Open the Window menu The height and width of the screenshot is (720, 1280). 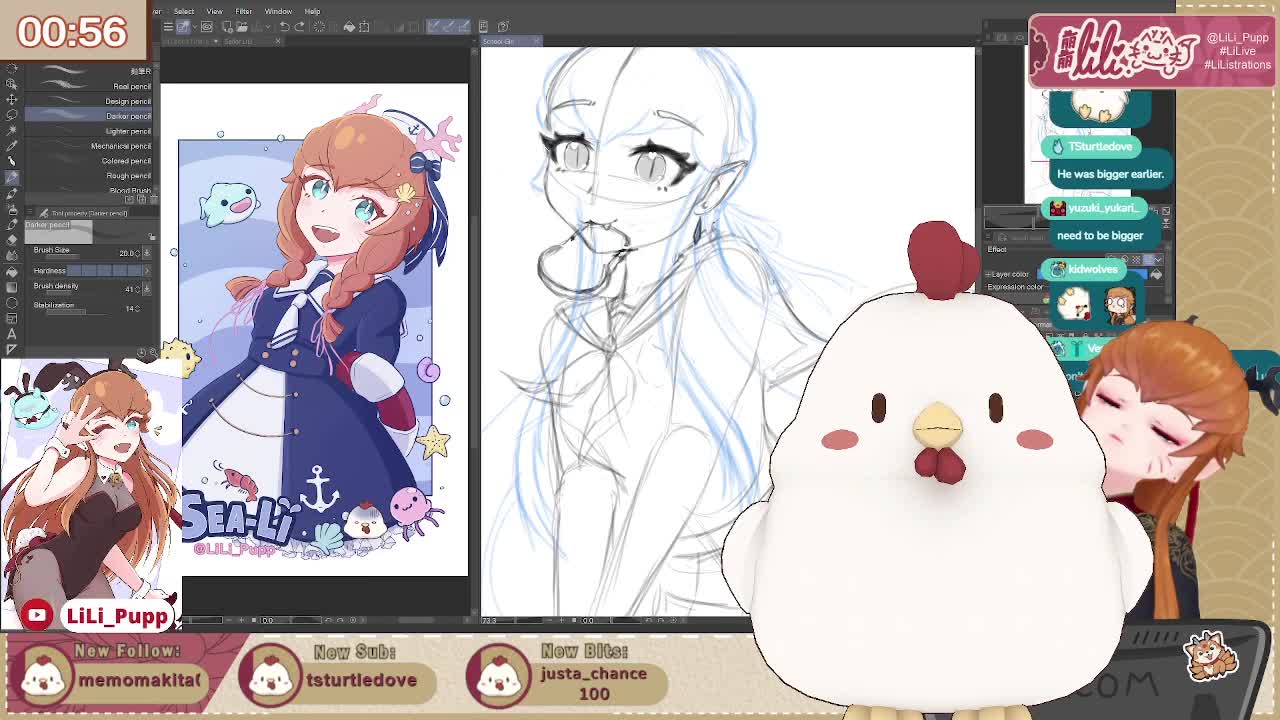(278, 11)
